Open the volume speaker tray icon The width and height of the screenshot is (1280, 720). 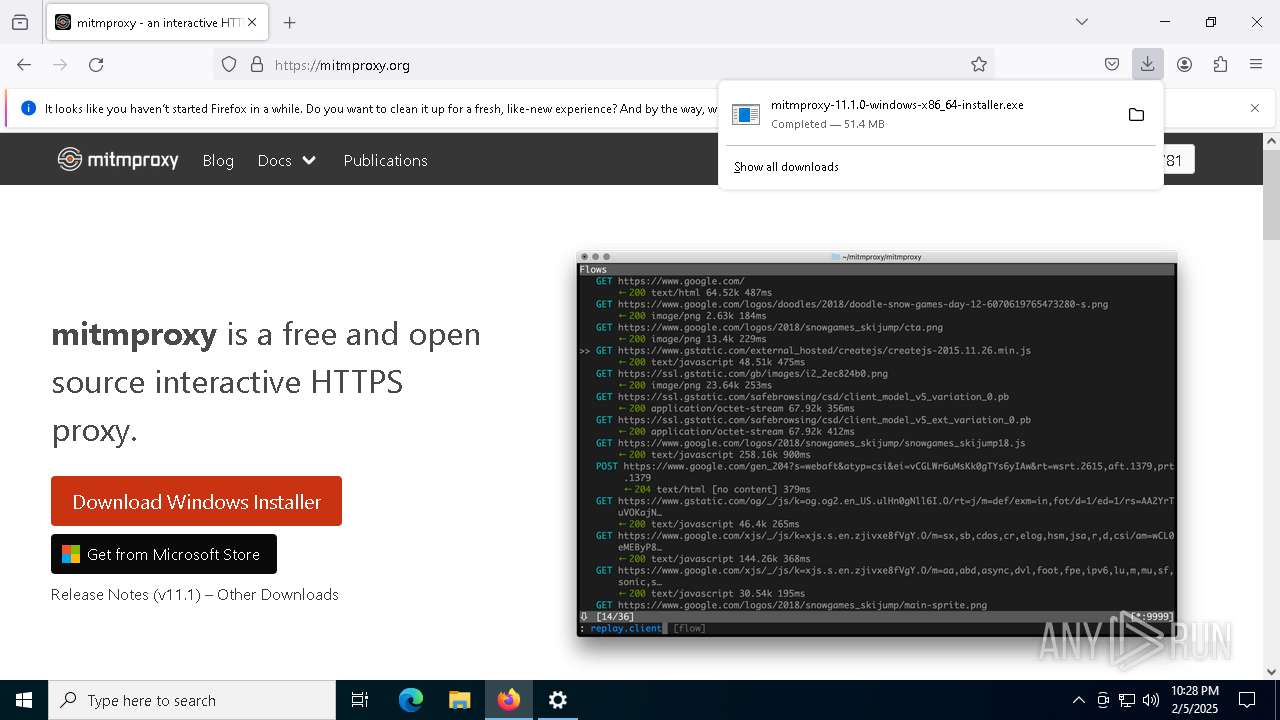click(x=1151, y=700)
